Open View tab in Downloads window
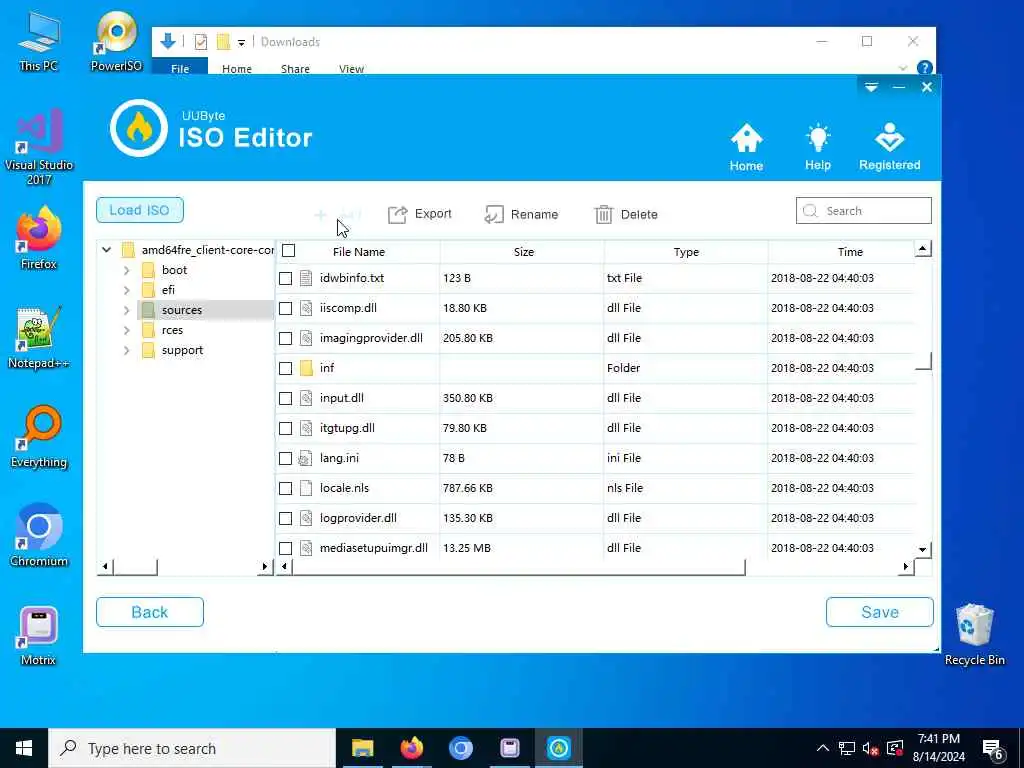 coord(351,69)
